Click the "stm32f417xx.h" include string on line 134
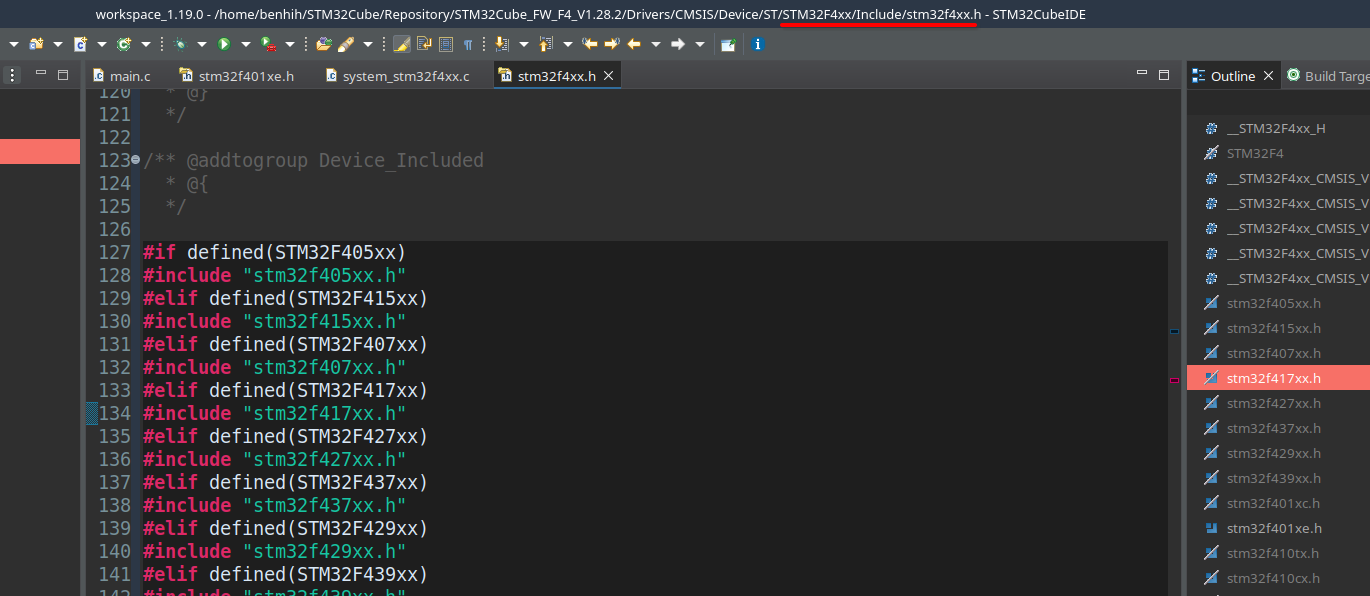 [x=324, y=413]
